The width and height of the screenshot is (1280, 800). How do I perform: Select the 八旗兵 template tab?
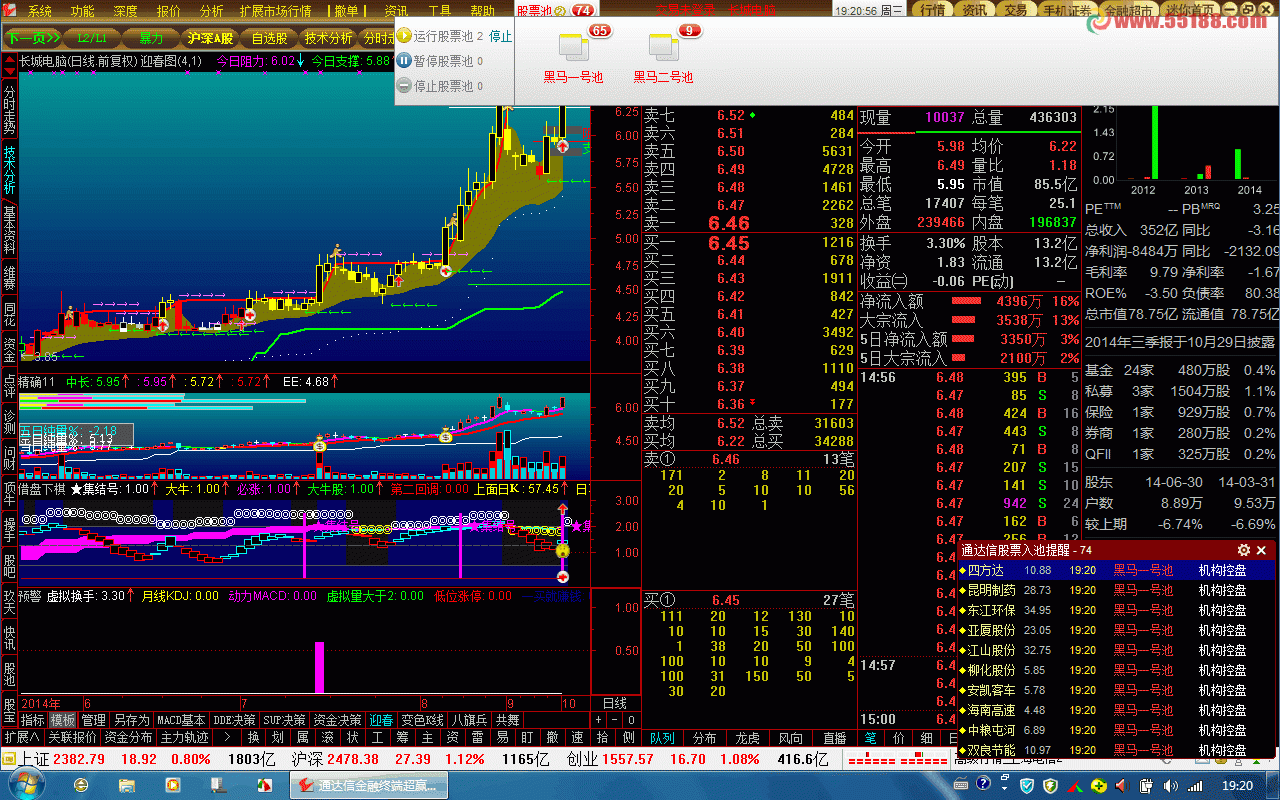tap(470, 719)
